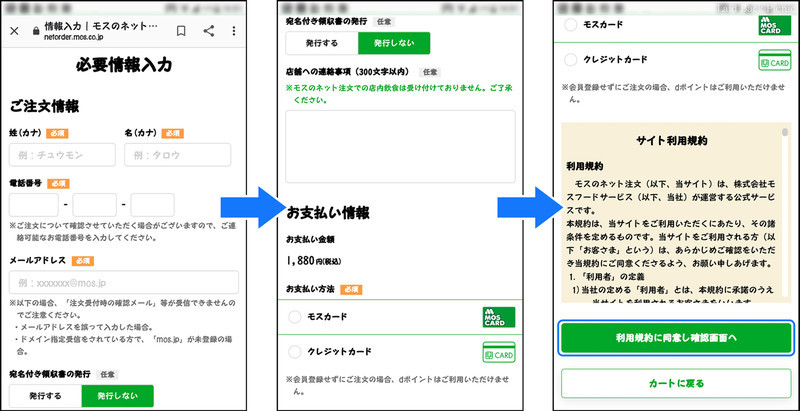This screenshot has width=800, height=411.
Task: Tap the green notice about 店内飲食
Action: pyautogui.click(x=401, y=94)
